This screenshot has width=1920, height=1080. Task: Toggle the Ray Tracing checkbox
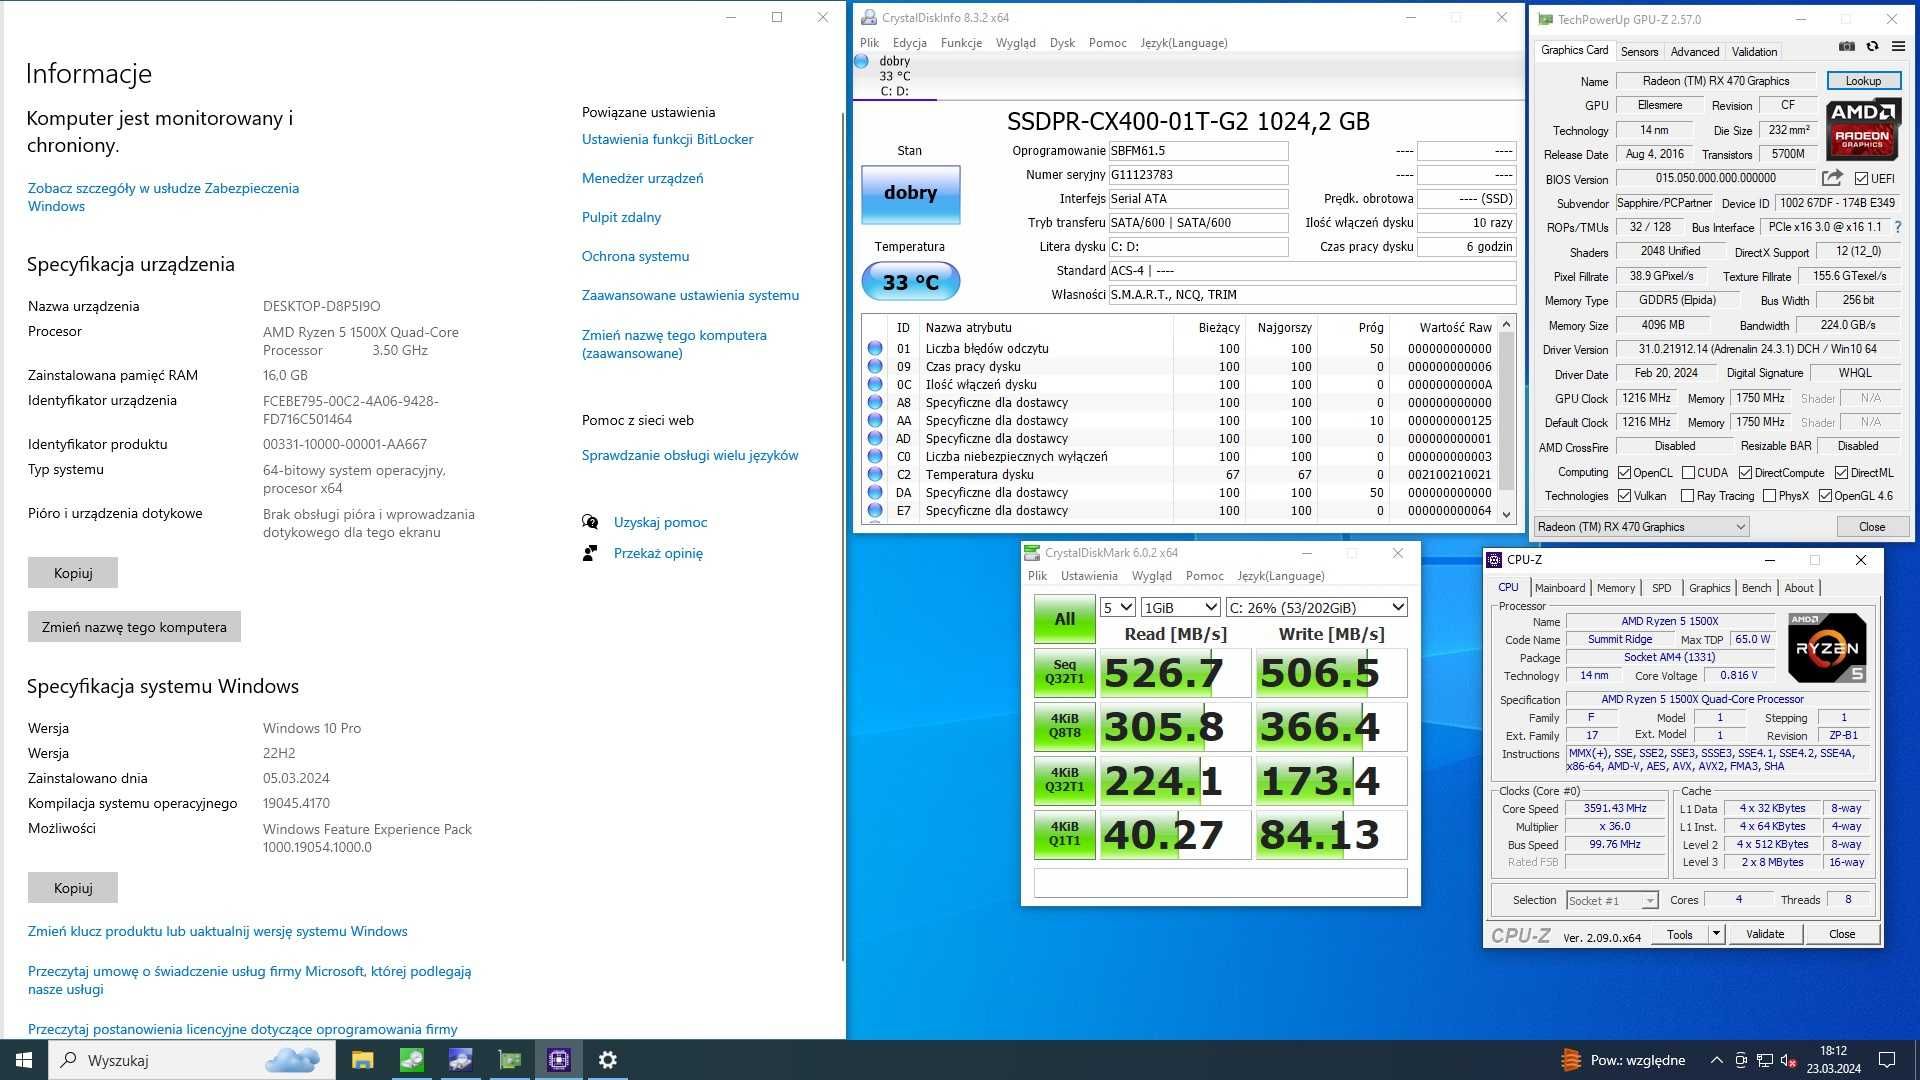[x=1688, y=496]
